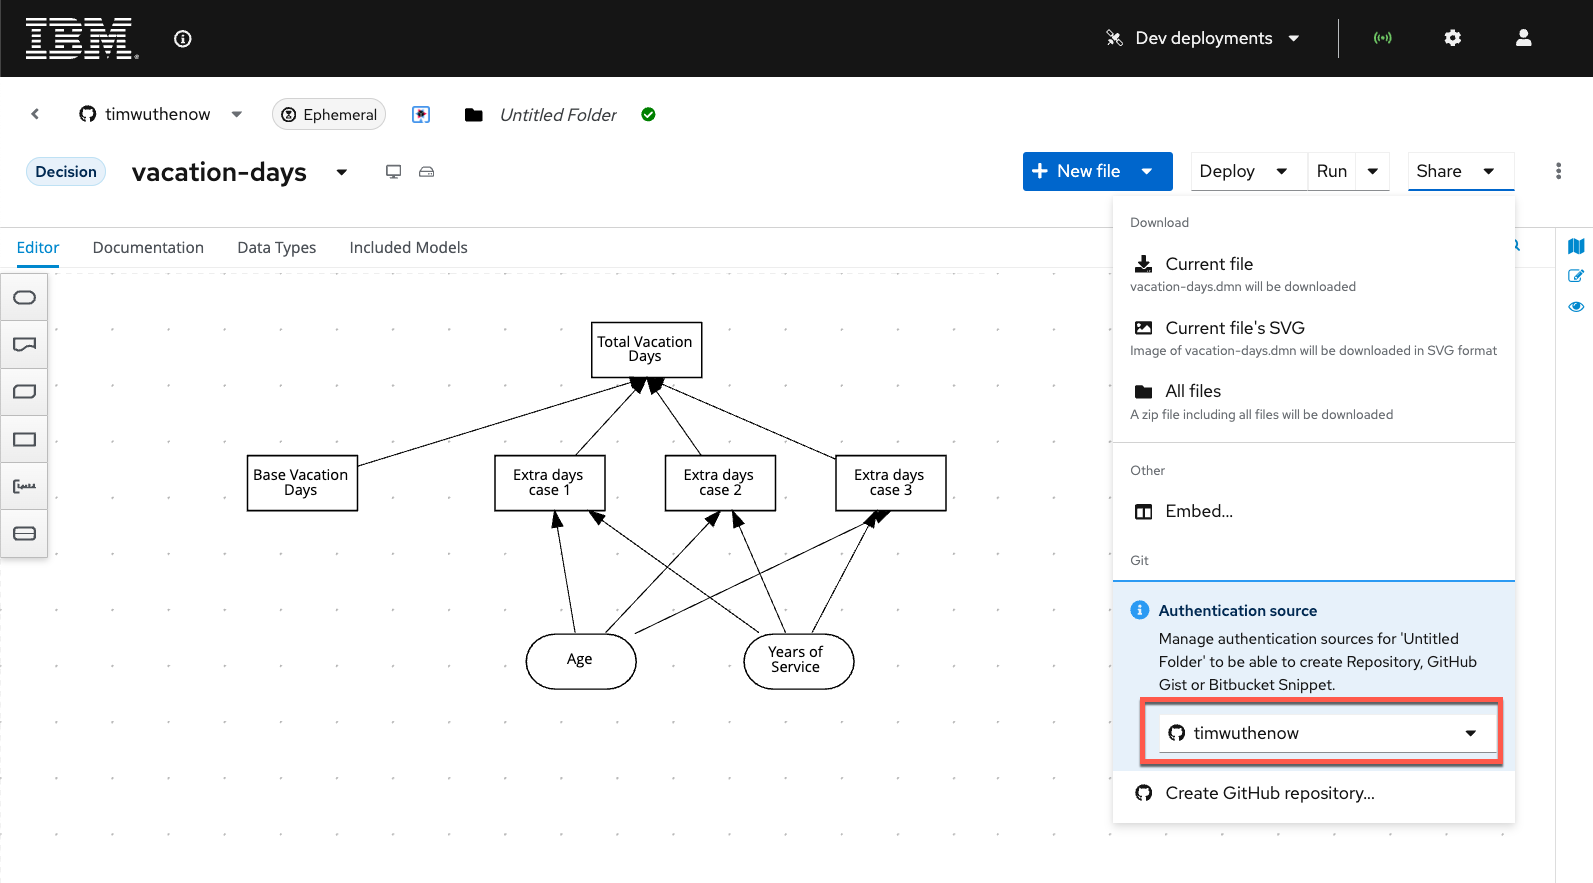Select the Total Vacation Days node

pyautogui.click(x=646, y=349)
